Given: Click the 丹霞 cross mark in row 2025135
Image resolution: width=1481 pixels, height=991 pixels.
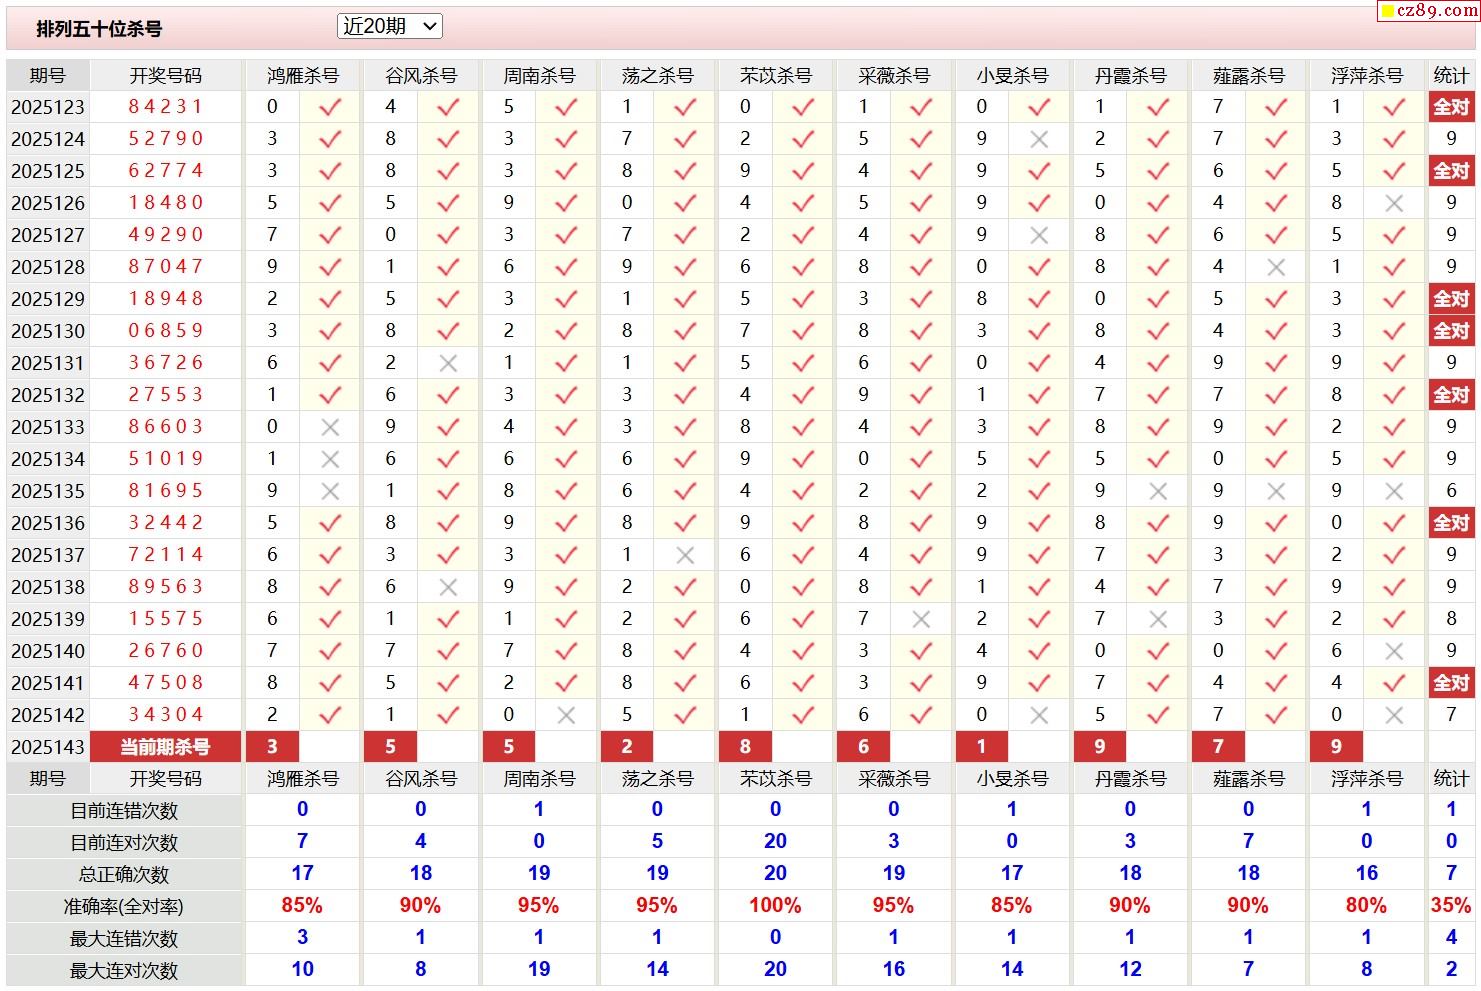Looking at the screenshot, I should tap(1158, 491).
